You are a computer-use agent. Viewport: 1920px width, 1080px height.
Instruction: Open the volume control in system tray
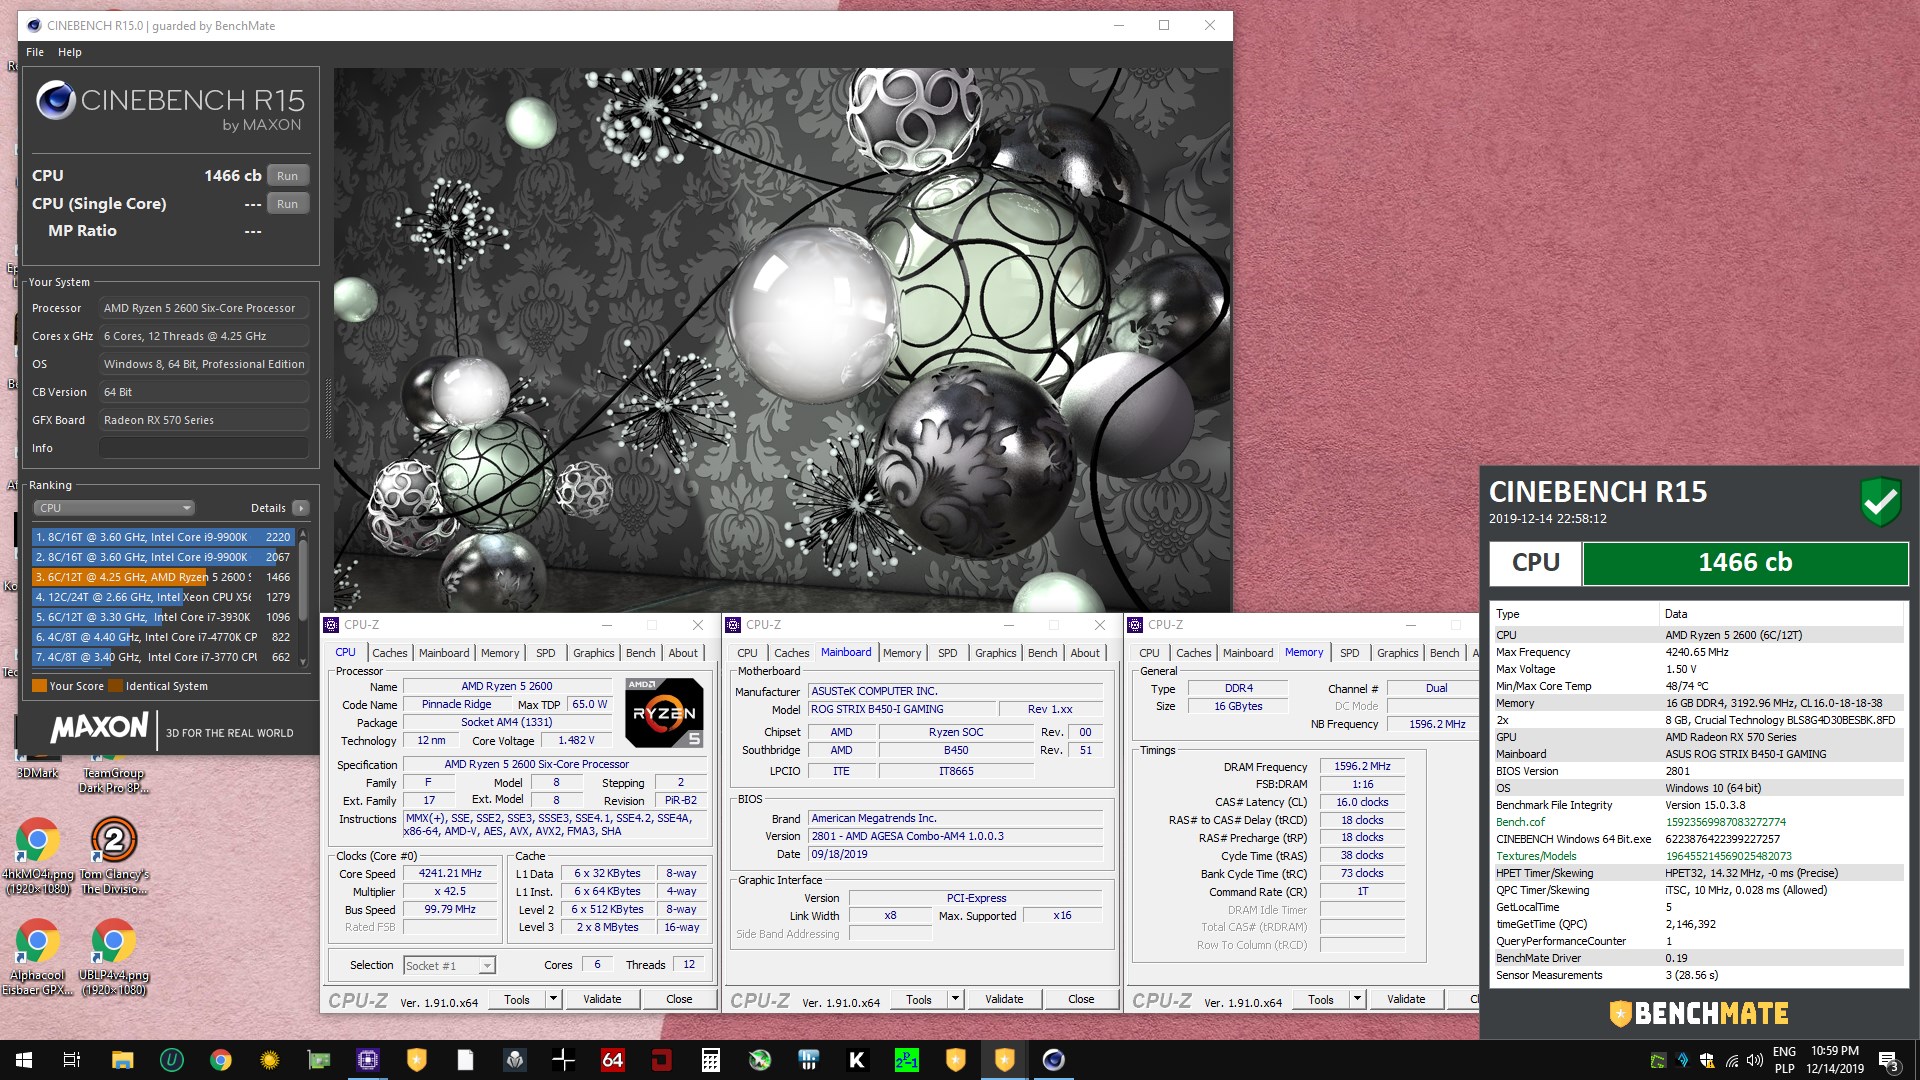point(1754,1061)
